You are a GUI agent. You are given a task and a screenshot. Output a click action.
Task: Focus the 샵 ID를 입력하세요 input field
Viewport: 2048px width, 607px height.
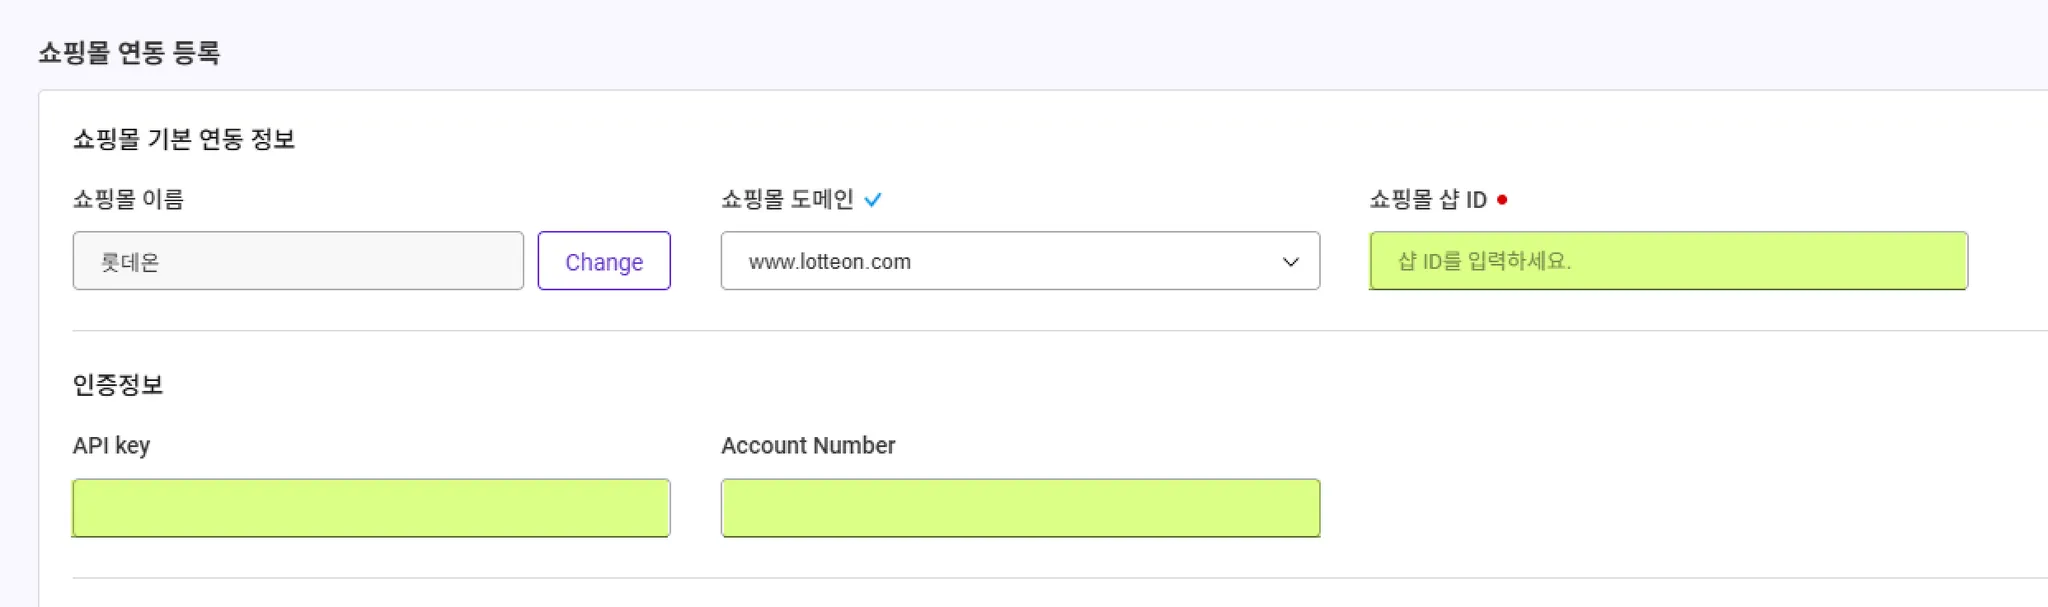tap(1668, 261)
